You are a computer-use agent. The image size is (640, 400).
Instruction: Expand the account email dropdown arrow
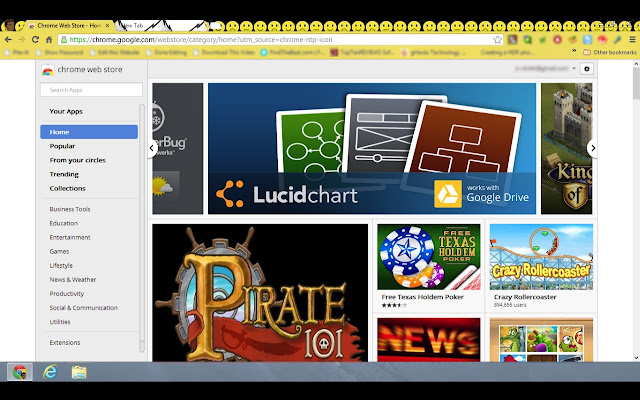(574, 69)
